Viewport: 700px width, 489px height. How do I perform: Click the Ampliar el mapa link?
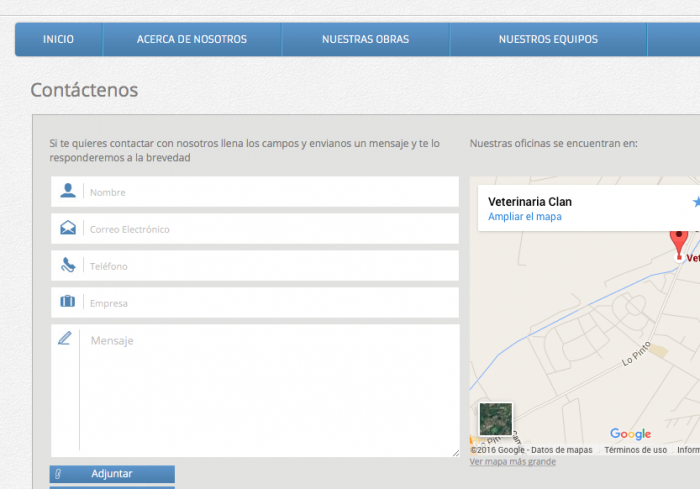pyautogui.click(x=524, y=217)
